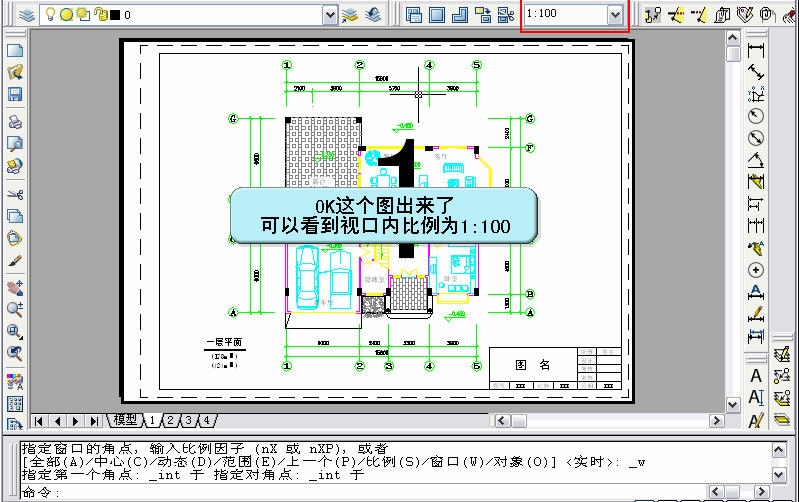The image size is (799, 502).
Task: Switch to layout tab 3
Action: click(x=189, y=420)
